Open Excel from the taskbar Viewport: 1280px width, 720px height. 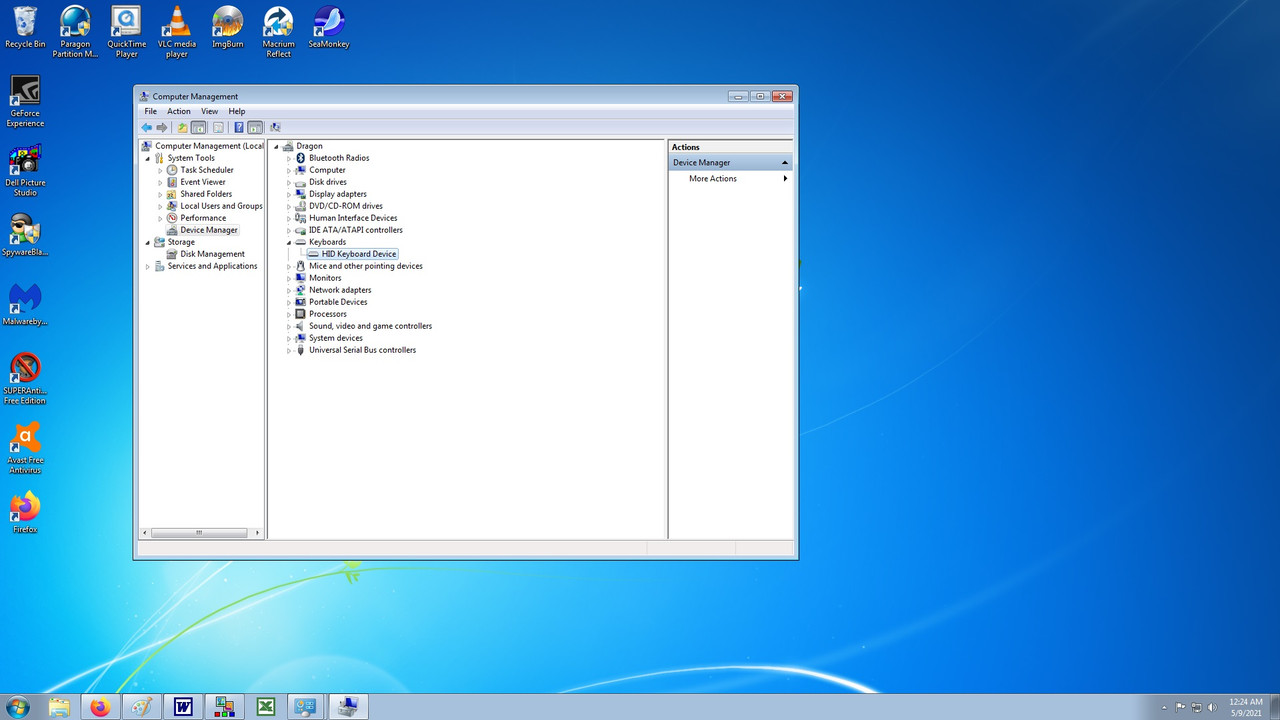click(266, 707)
